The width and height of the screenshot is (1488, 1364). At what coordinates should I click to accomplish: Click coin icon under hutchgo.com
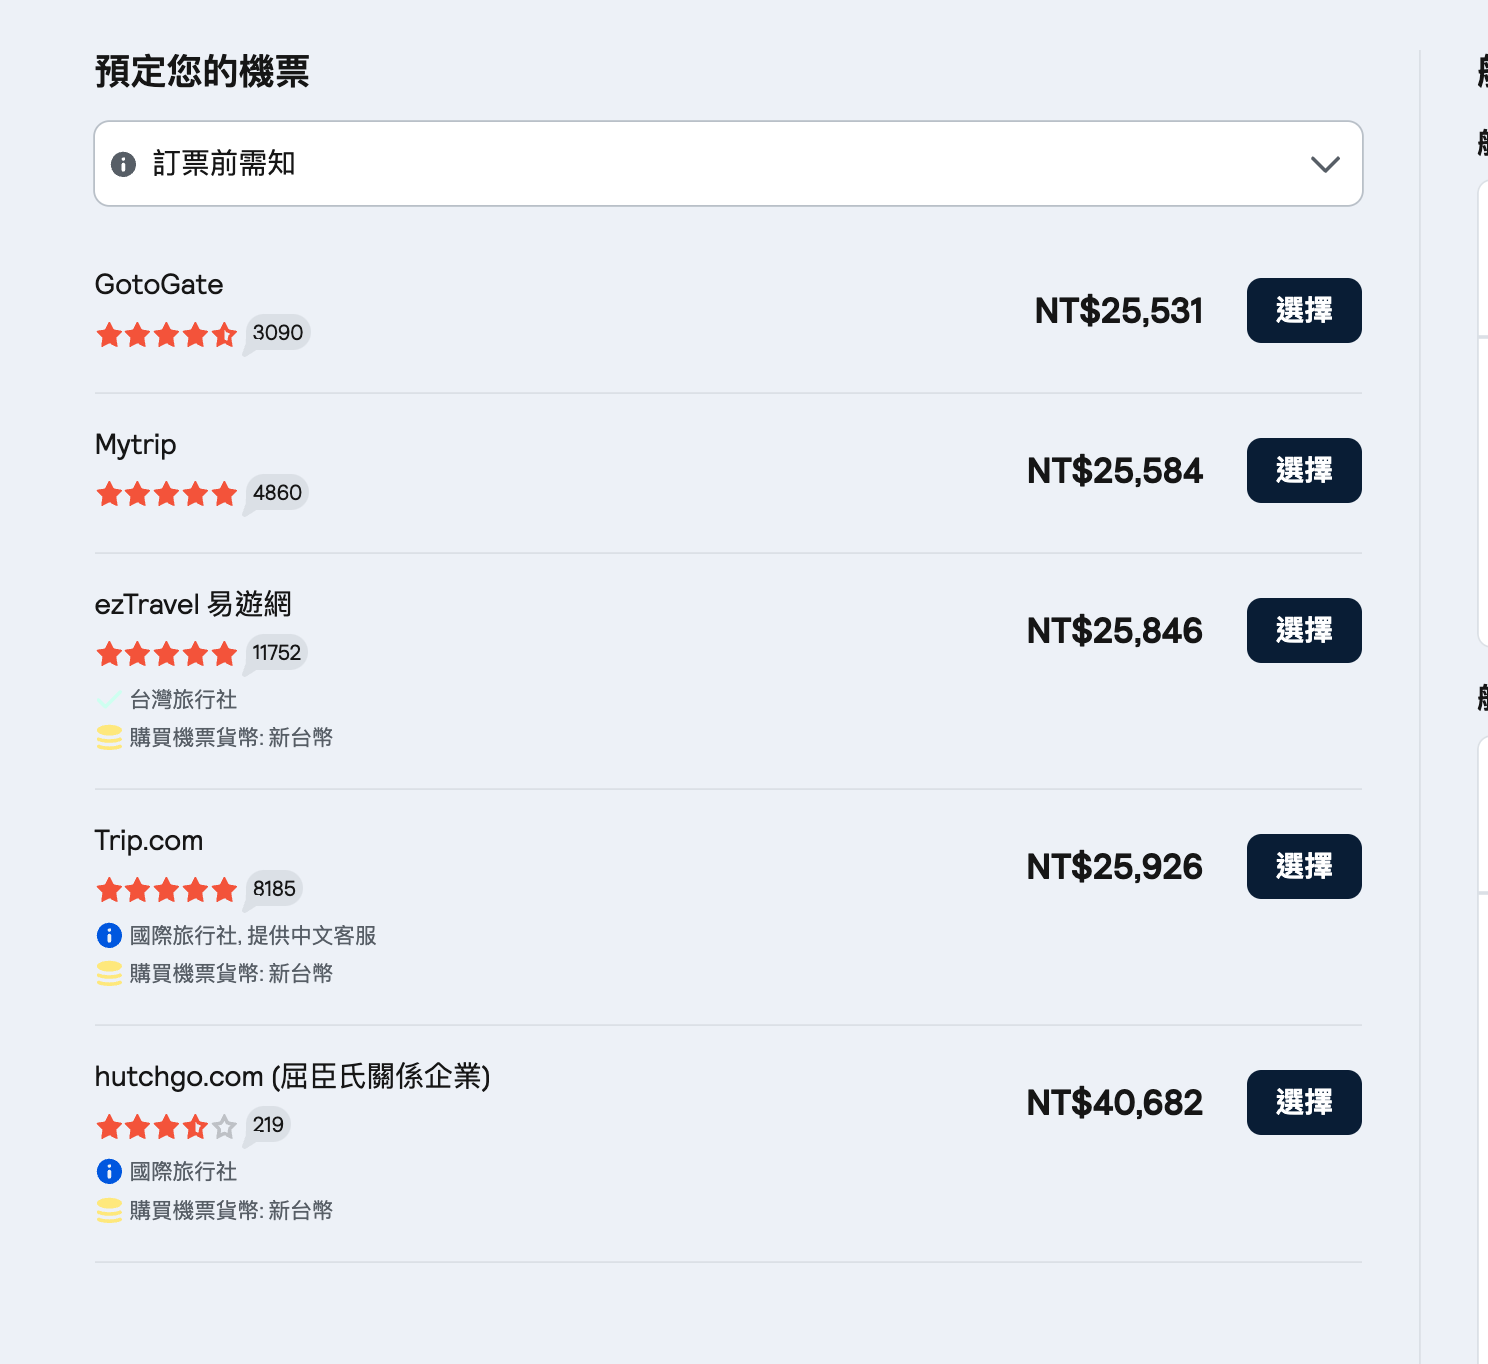(x=109, y=1210)
